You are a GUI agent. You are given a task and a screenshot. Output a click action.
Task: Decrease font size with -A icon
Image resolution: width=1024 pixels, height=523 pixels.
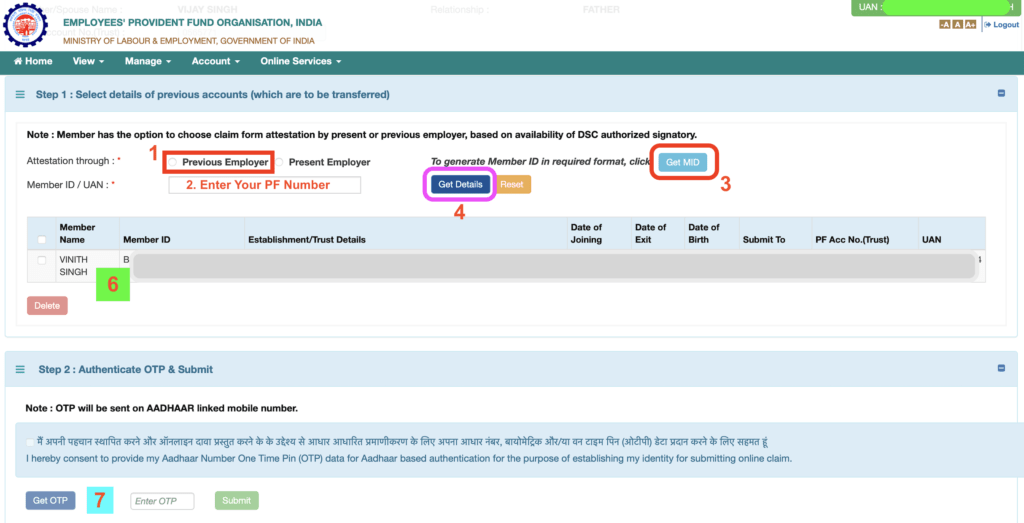click(944, 25)
